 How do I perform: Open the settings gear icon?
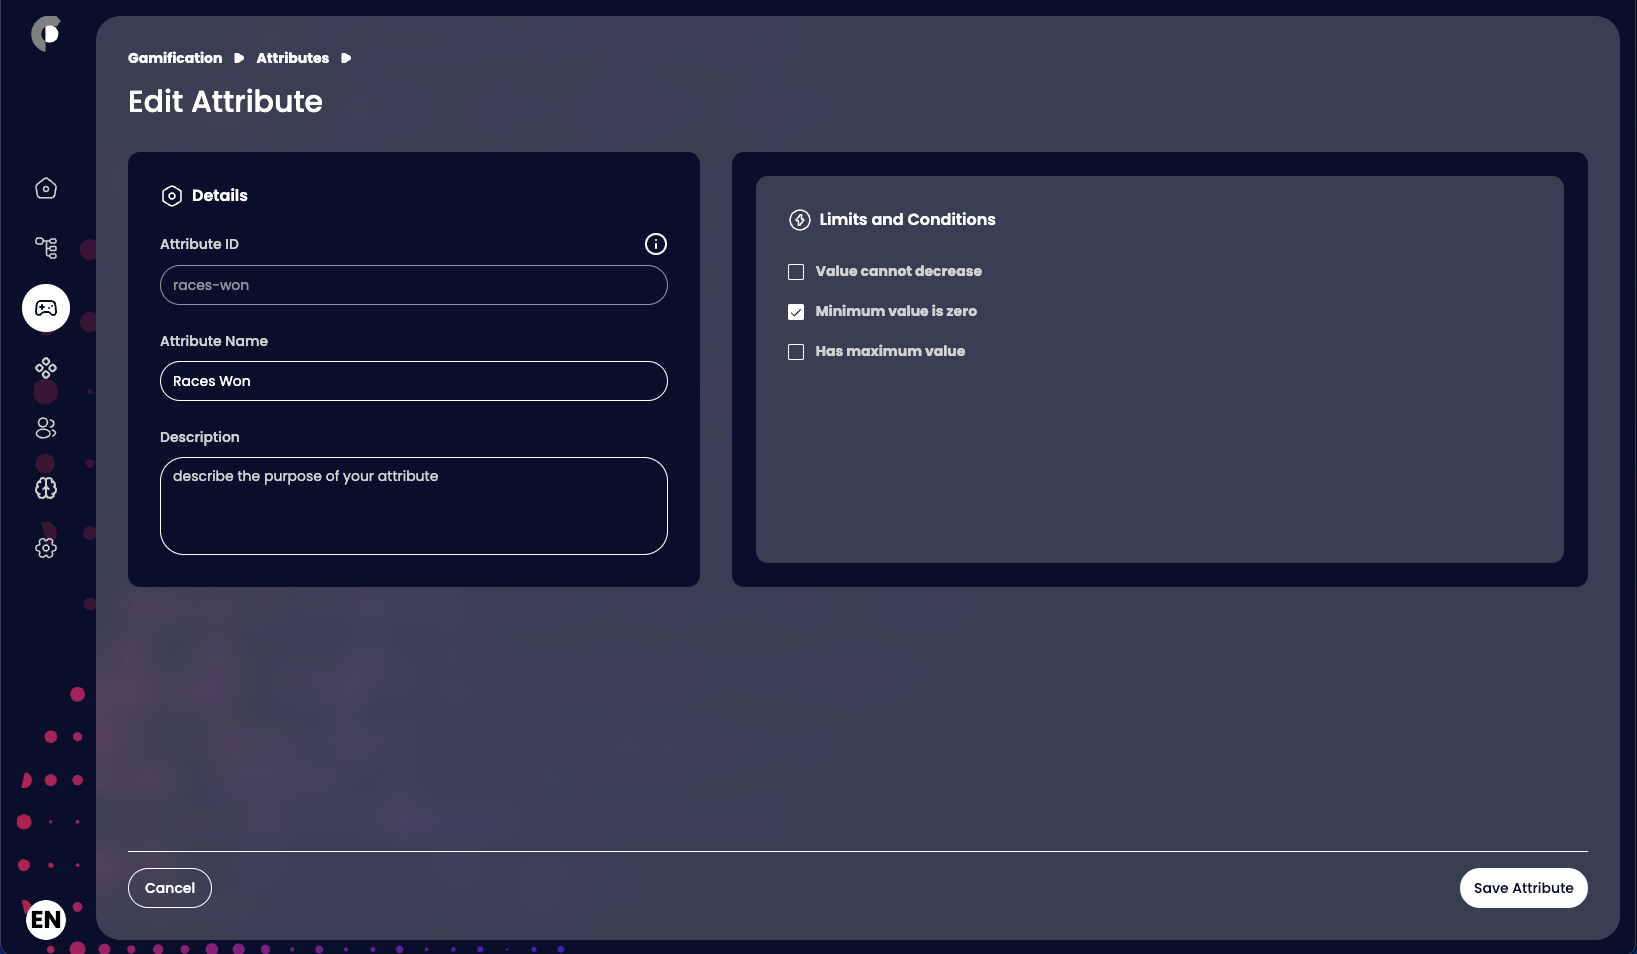(46, 548)
